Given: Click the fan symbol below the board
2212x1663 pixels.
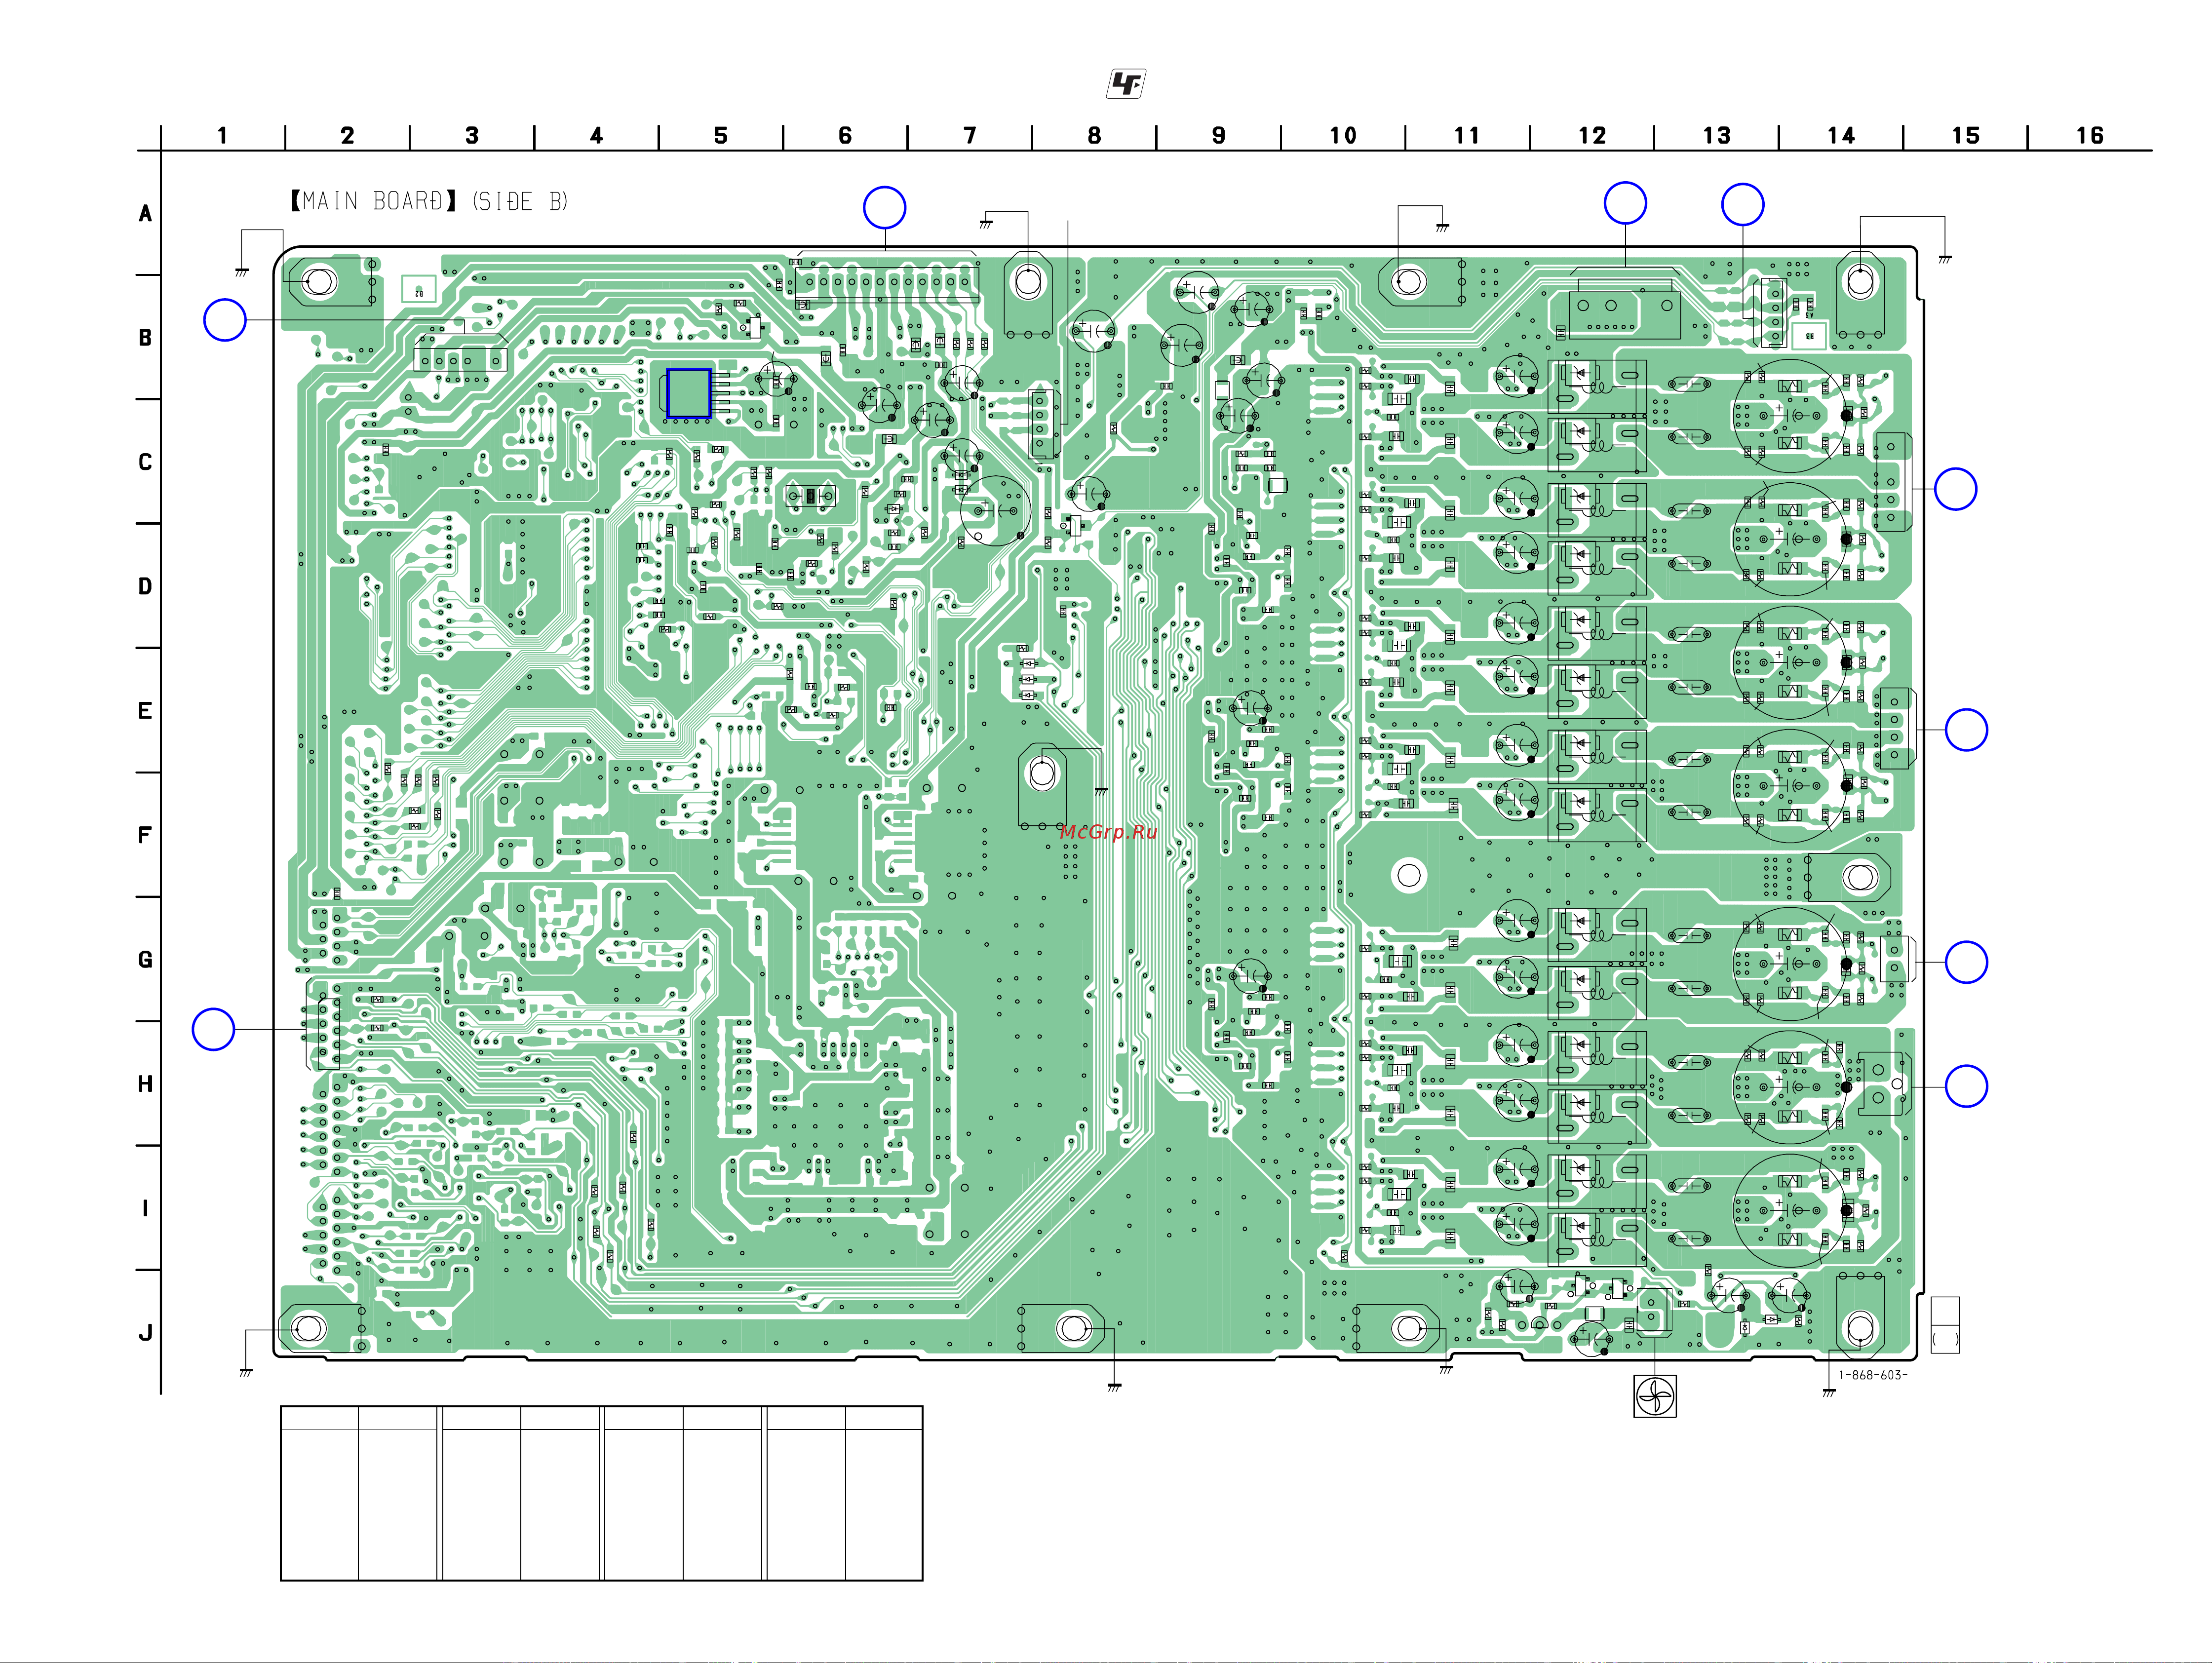Looking at the screenshot, I should pos(1655,1396).
